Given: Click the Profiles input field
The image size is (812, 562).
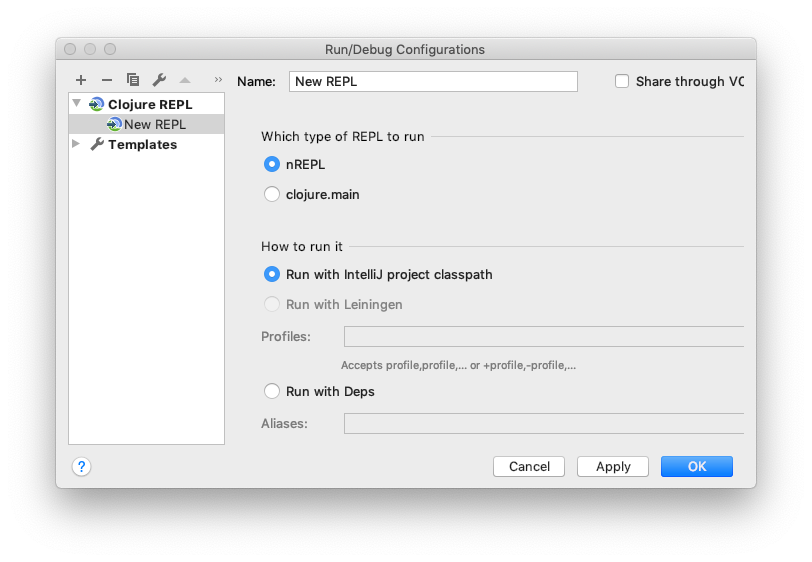Looking at the screenshot, I should (x=544, y=337).
